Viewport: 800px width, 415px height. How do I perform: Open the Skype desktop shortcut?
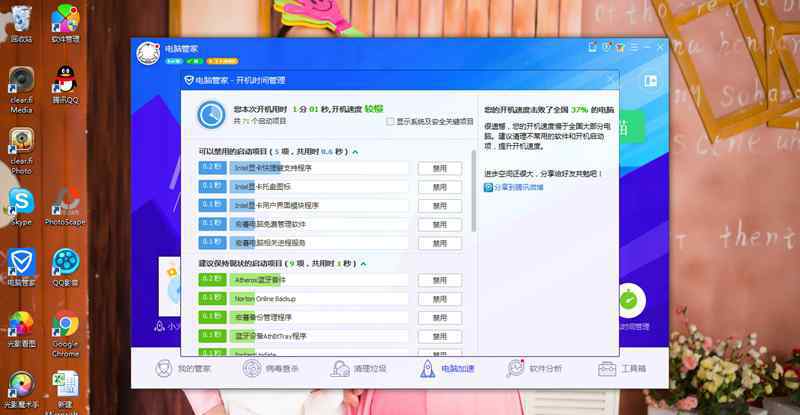21,207
